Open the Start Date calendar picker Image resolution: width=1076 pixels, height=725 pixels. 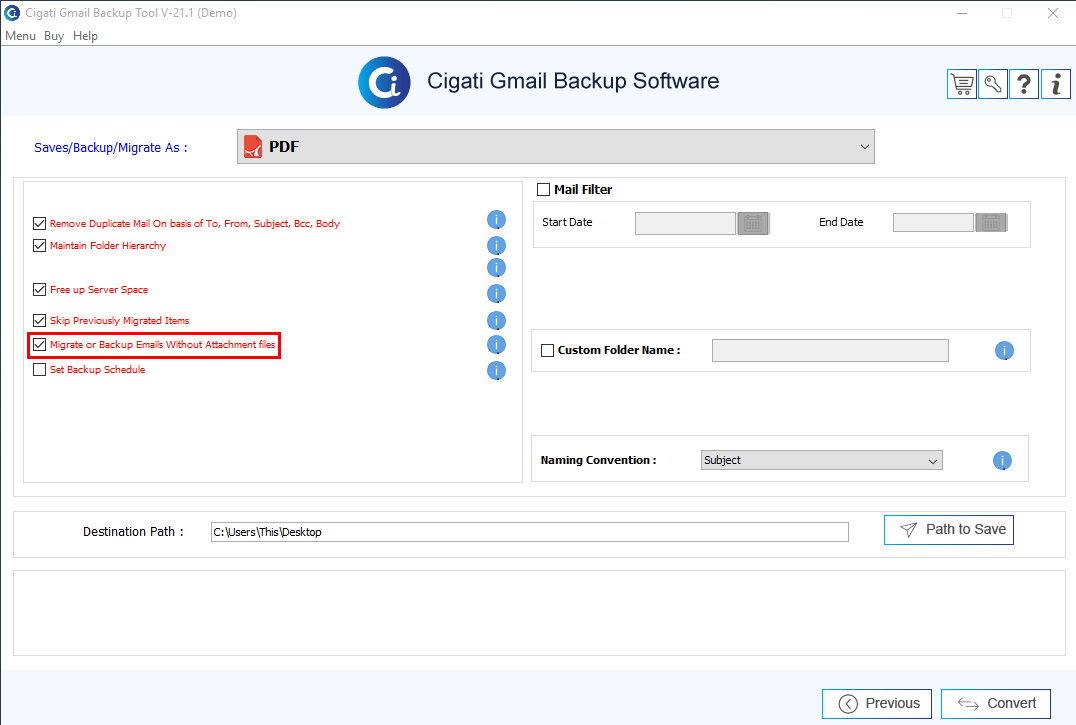click(x=753, y=223)
